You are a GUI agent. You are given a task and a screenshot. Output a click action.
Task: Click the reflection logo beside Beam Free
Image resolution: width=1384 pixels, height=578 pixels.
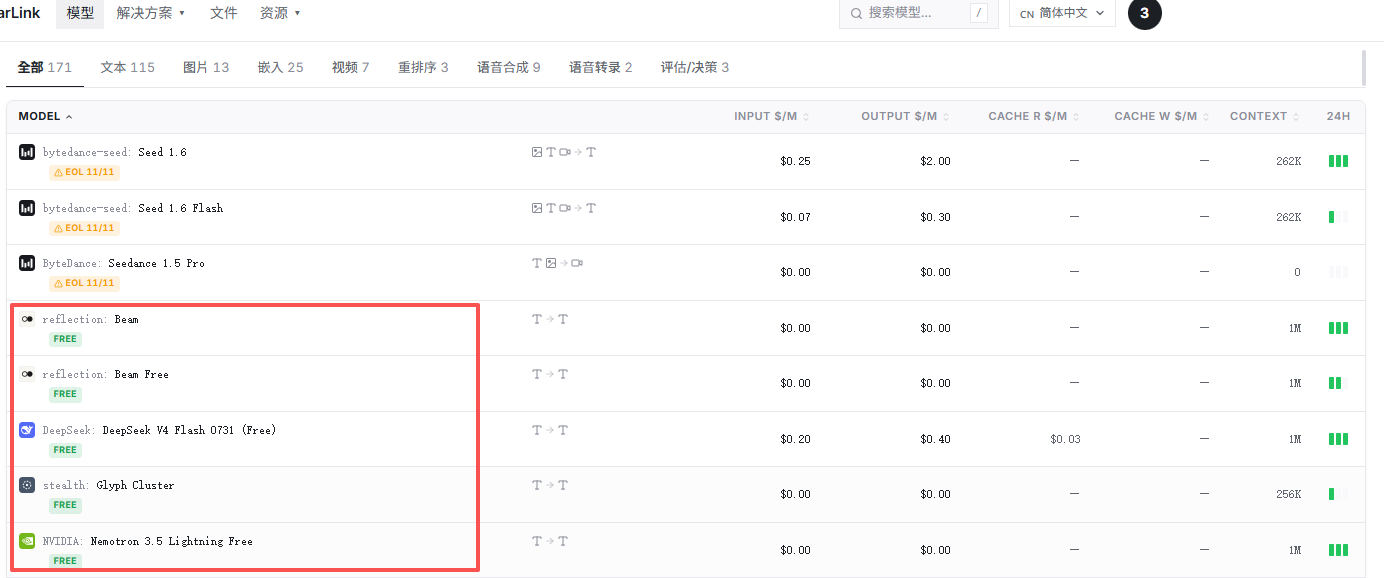point(27,374)
